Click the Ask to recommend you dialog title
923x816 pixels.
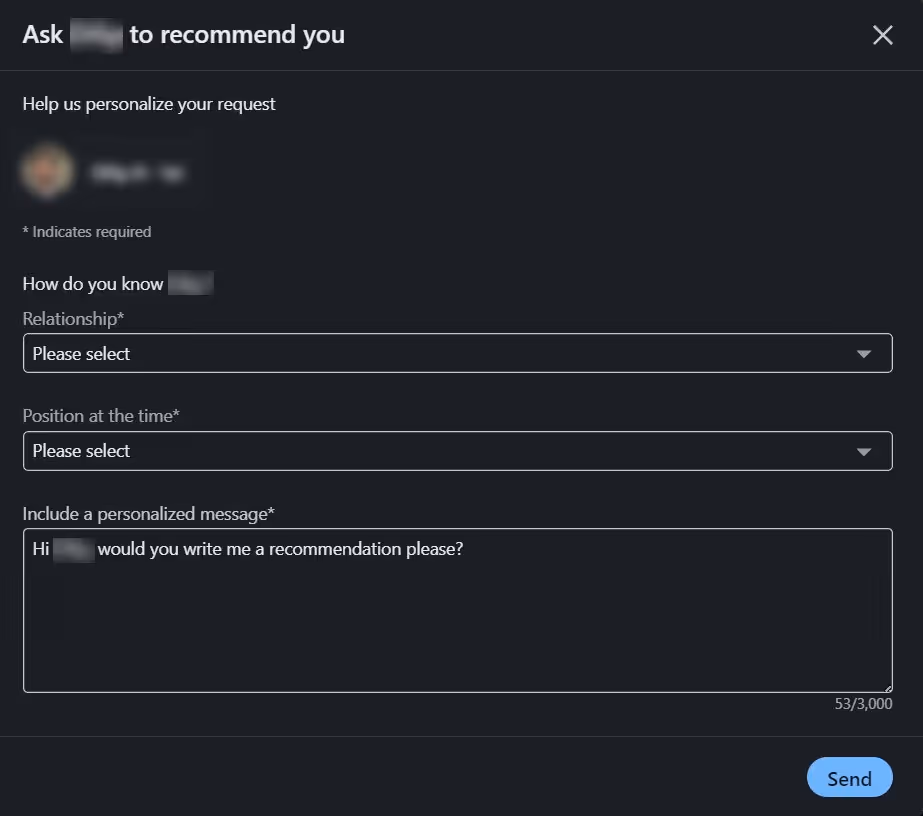click(x=183, y=34)
